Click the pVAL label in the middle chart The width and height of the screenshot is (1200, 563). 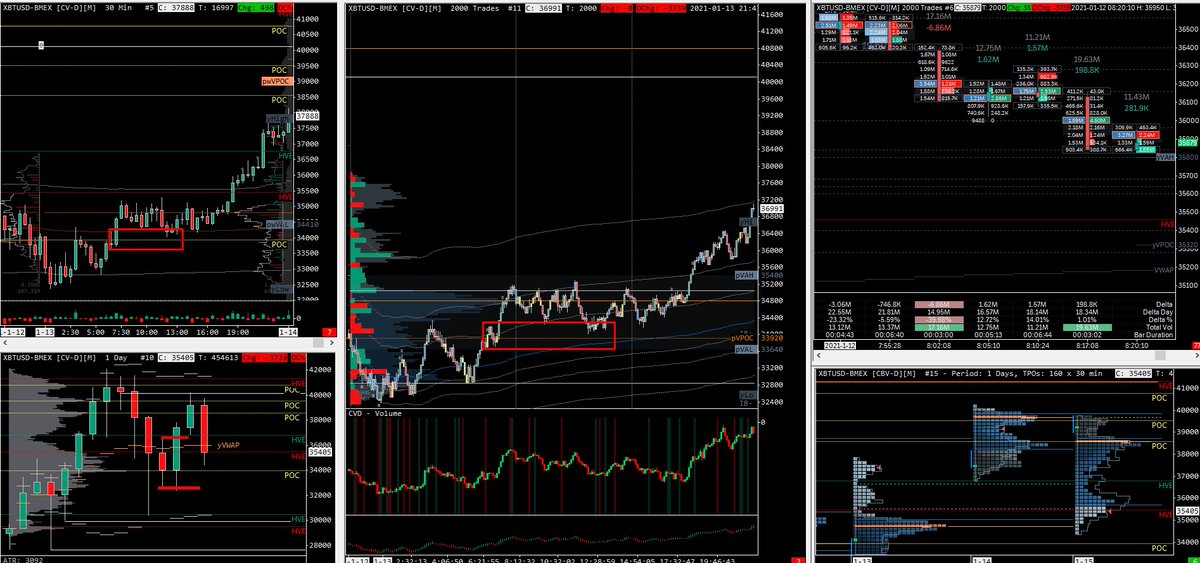744,350
